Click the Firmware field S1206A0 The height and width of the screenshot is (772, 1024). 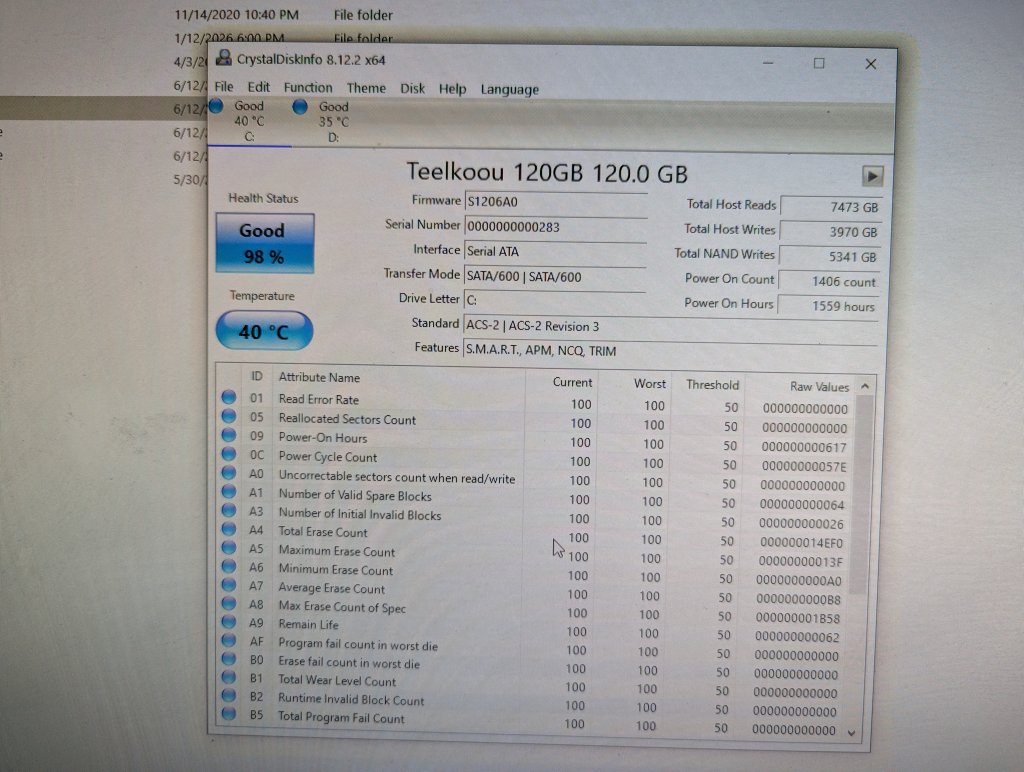(555, 202)
